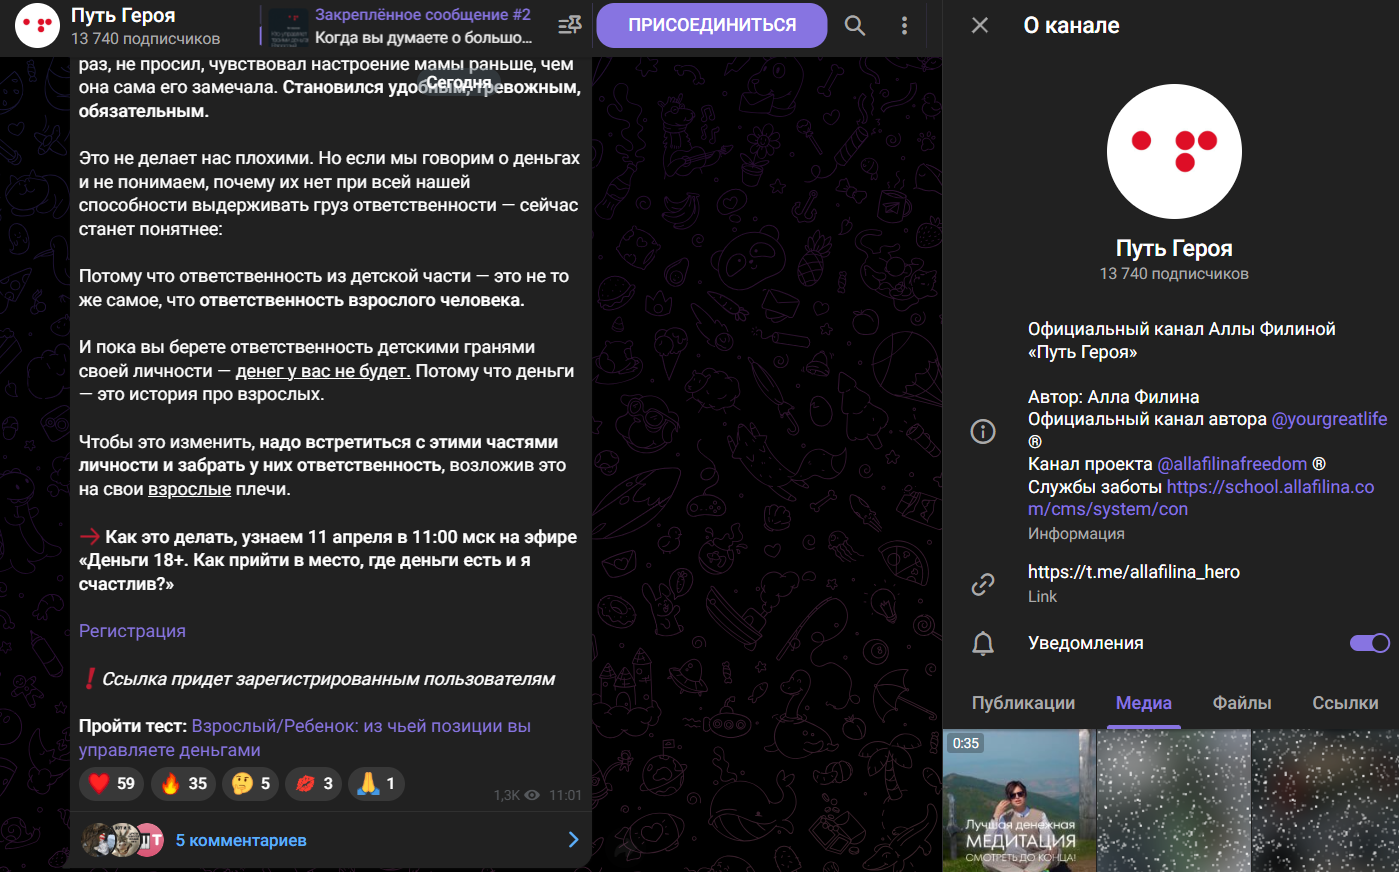Click the 11:01 message timestamp
The height and width of the screenshot is (872, 1399).
coord(565,795)
